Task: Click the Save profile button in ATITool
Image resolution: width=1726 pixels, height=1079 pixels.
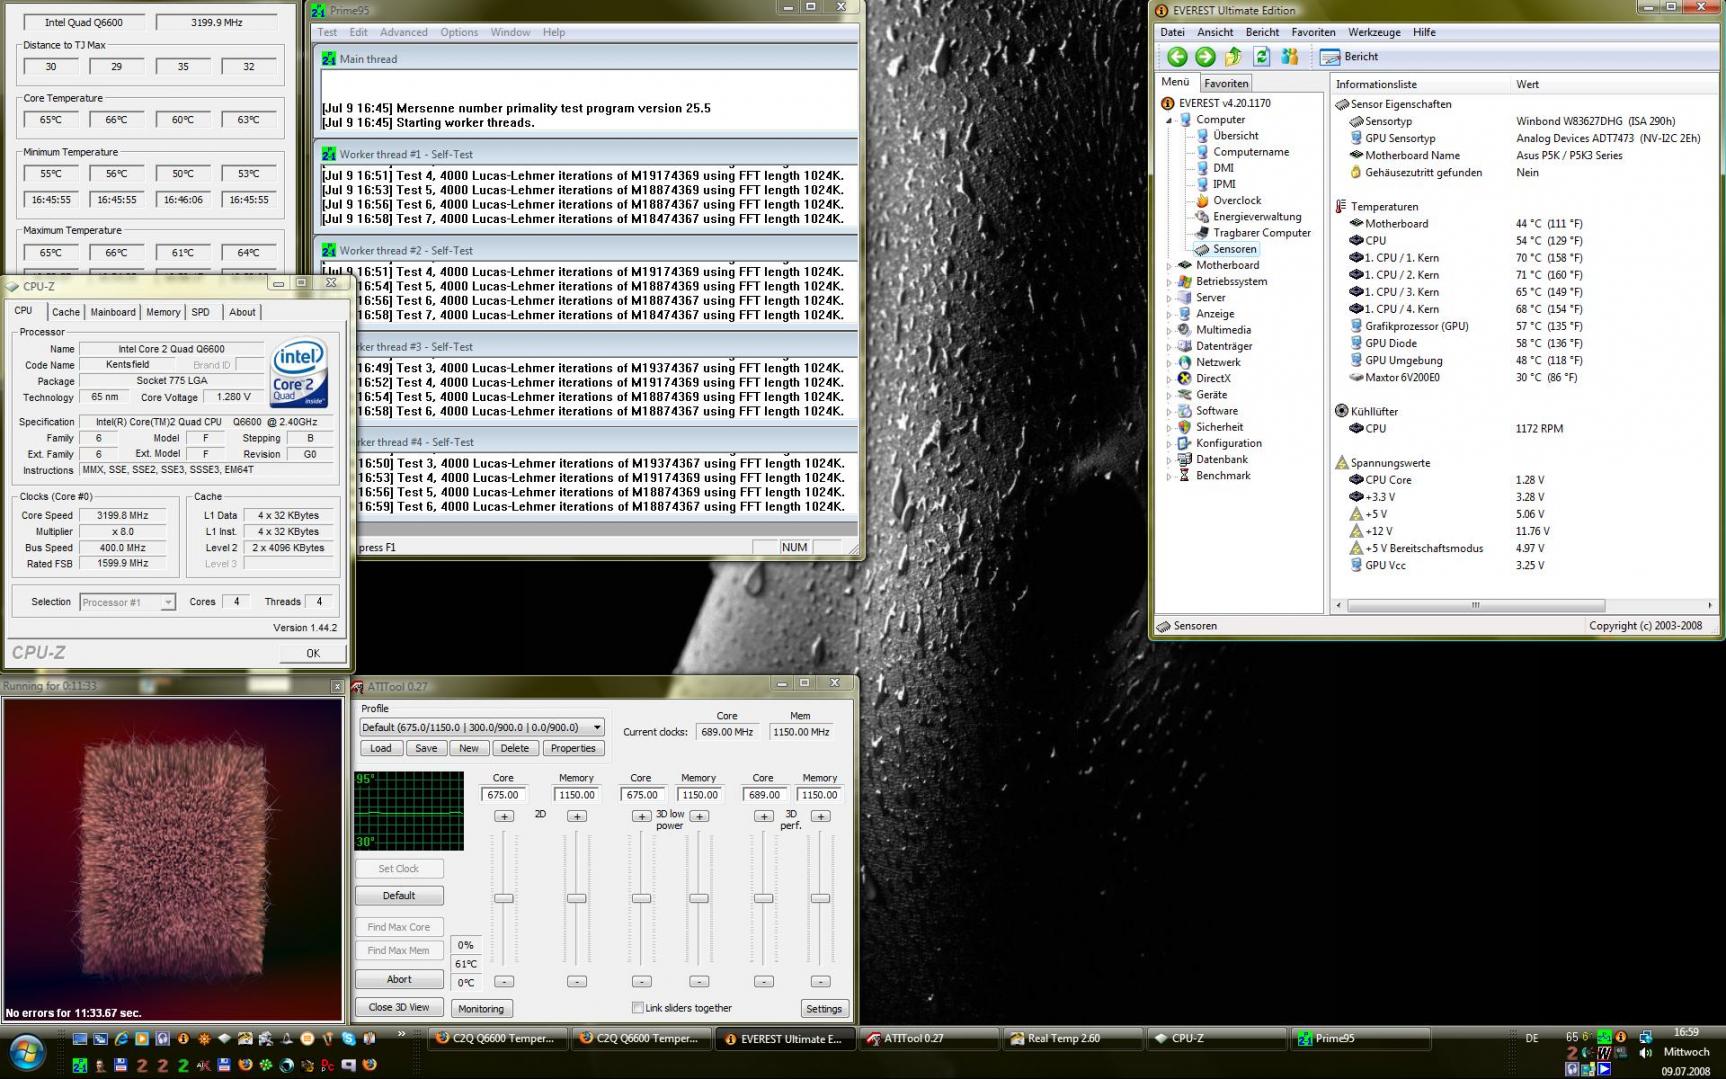Action: point(426,748)
